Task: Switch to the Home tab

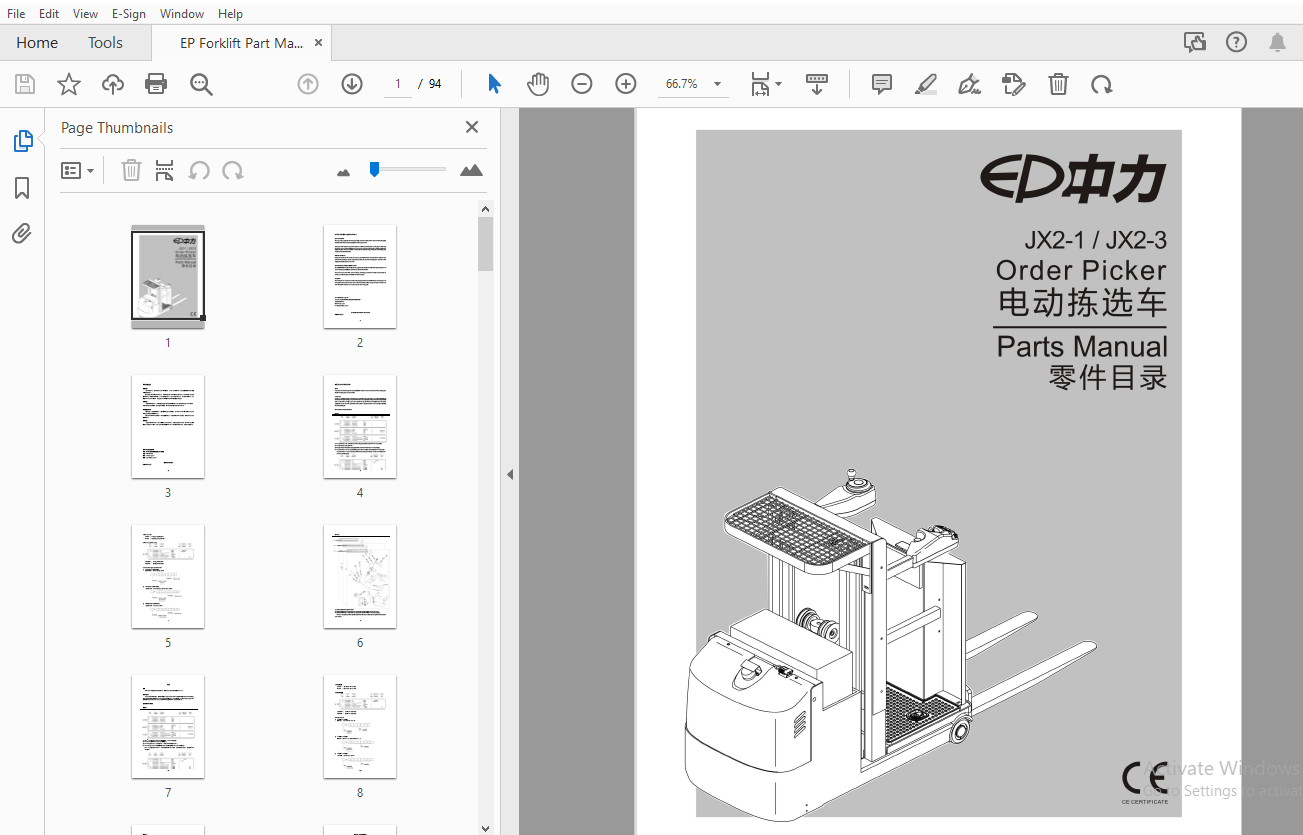Action: [37, 42]
